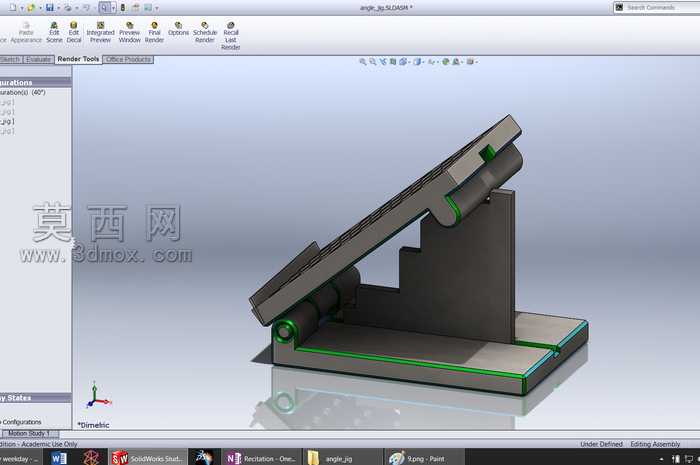The width and height of the screenshot is (700, 465).
Task: Open the Preview Window
Action: [x=129, y=33]
